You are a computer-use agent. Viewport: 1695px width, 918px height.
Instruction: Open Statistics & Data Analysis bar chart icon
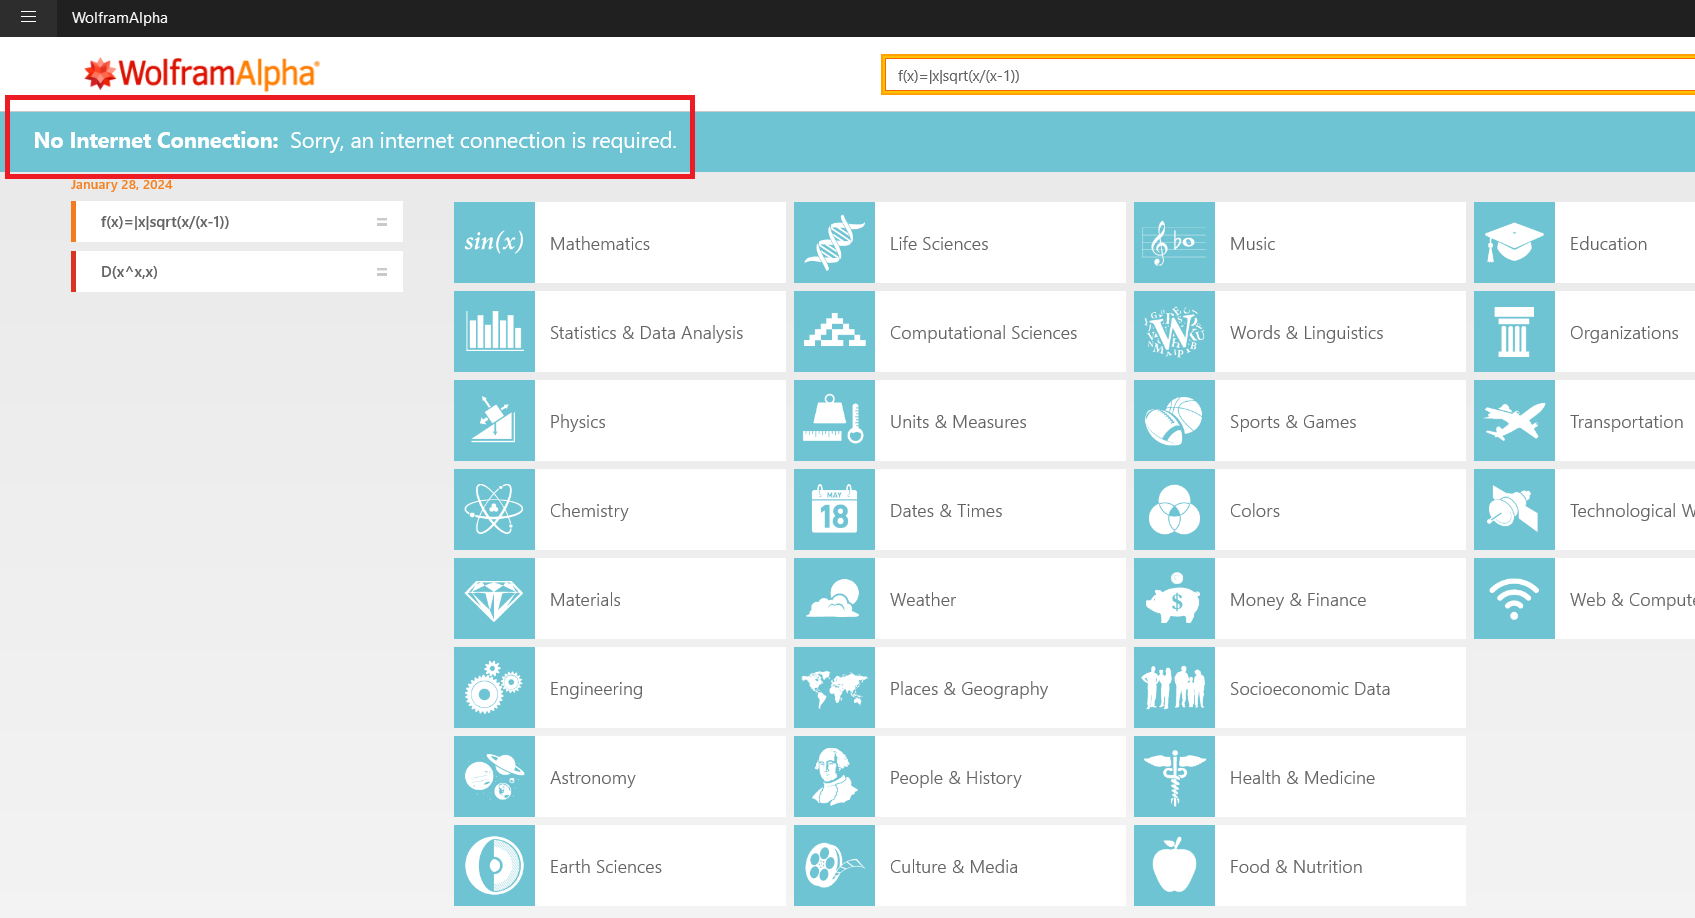(494, 332)
